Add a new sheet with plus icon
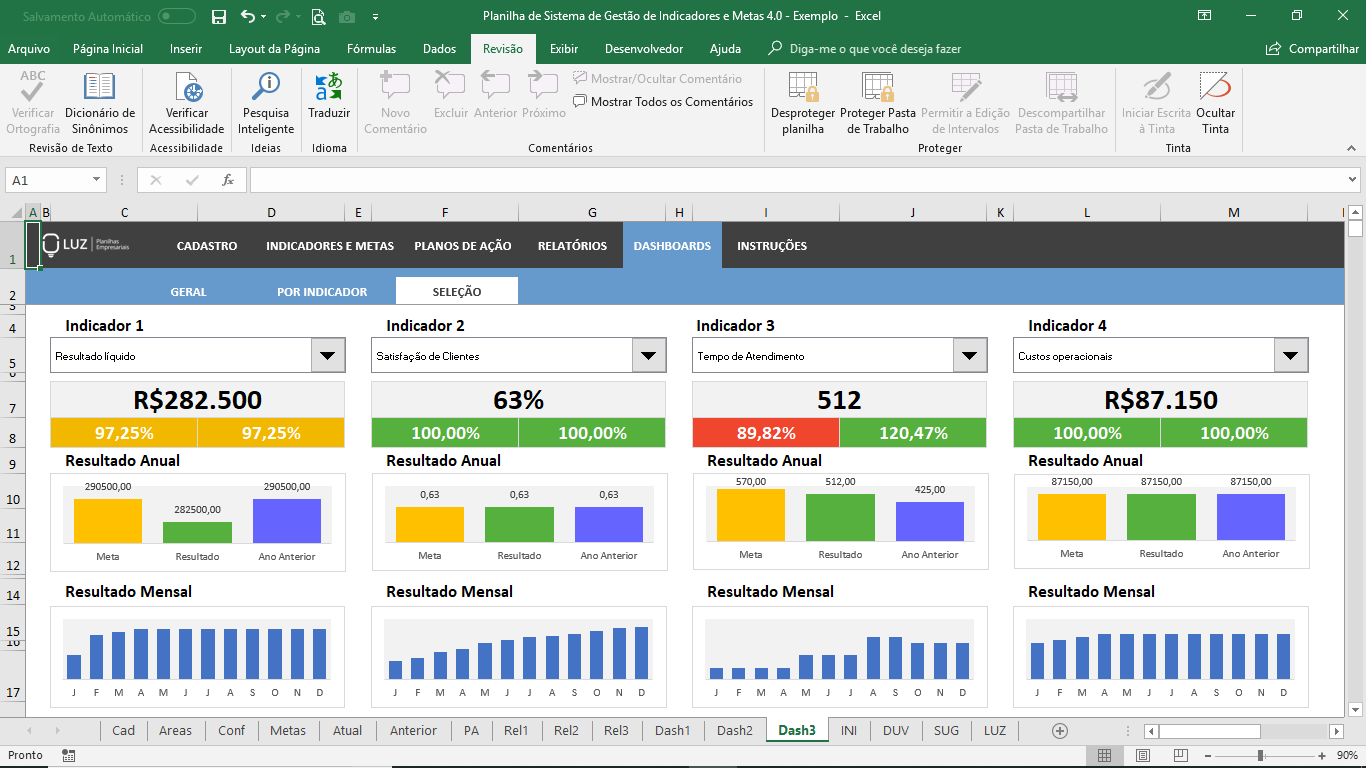 coord(1060,730)
